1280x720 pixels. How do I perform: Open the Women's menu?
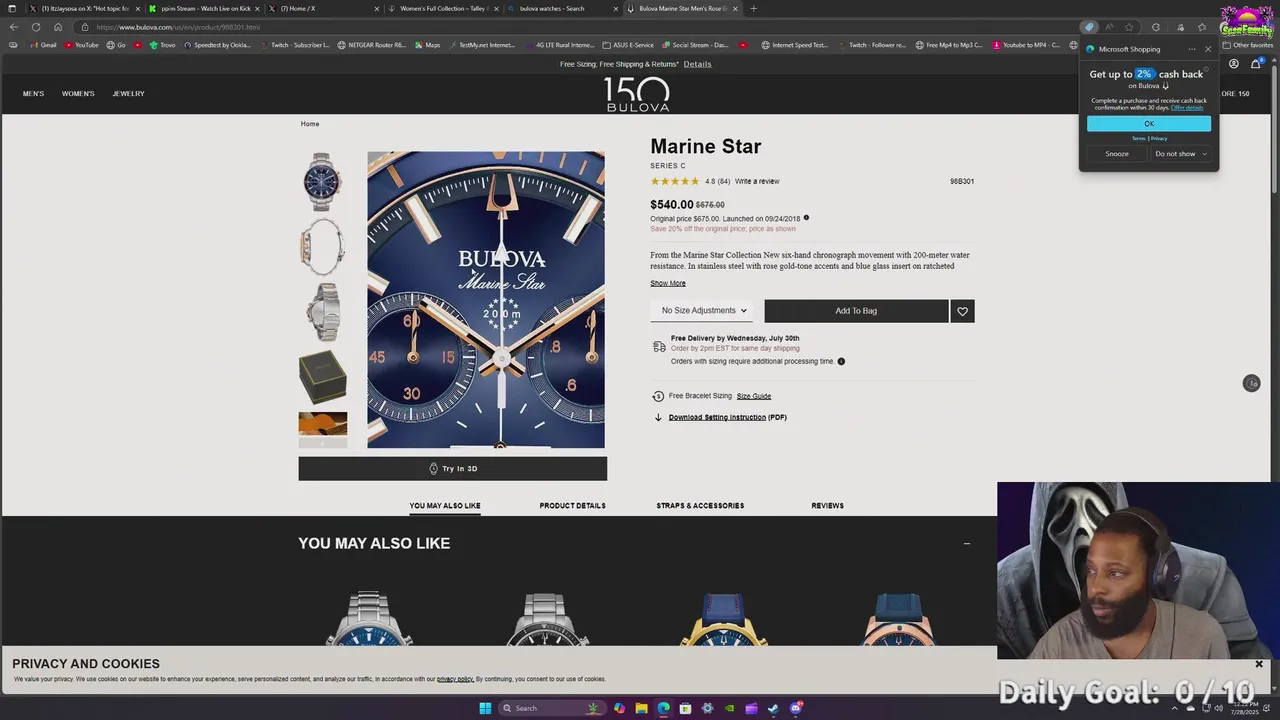tap(78, 93)
